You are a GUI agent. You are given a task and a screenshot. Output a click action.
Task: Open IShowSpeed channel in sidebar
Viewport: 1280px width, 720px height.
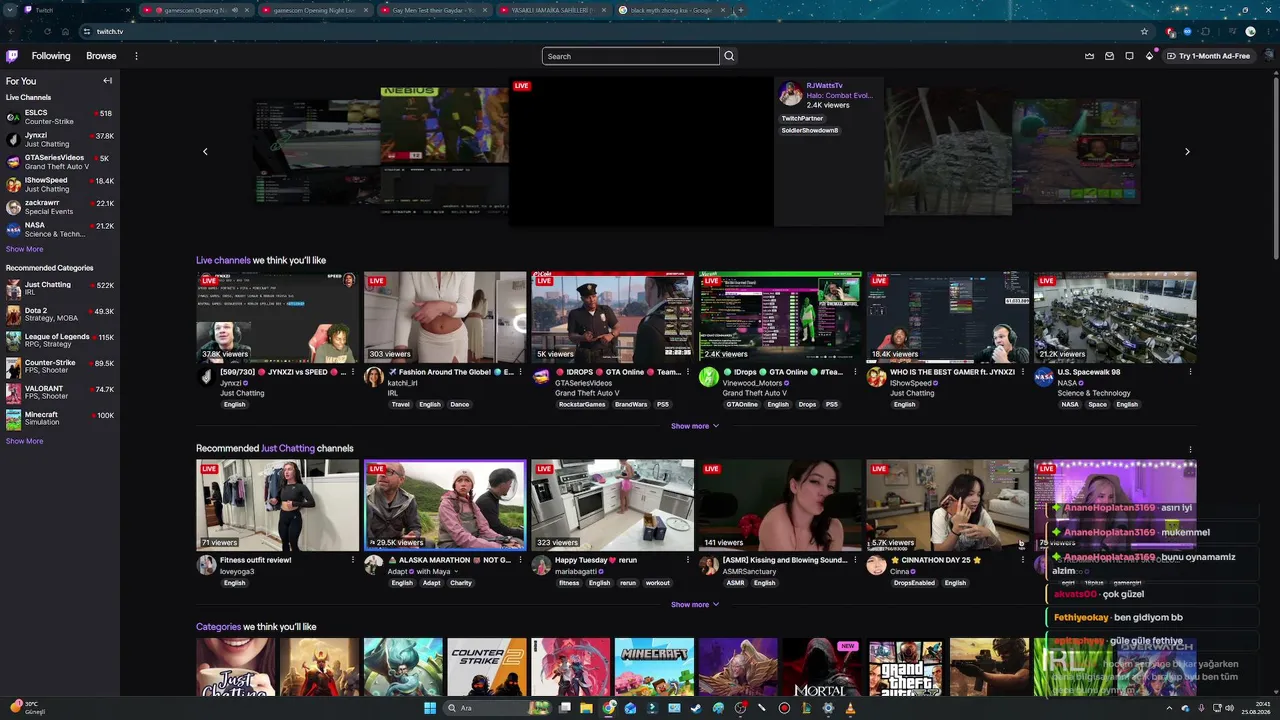pos(60,185)
